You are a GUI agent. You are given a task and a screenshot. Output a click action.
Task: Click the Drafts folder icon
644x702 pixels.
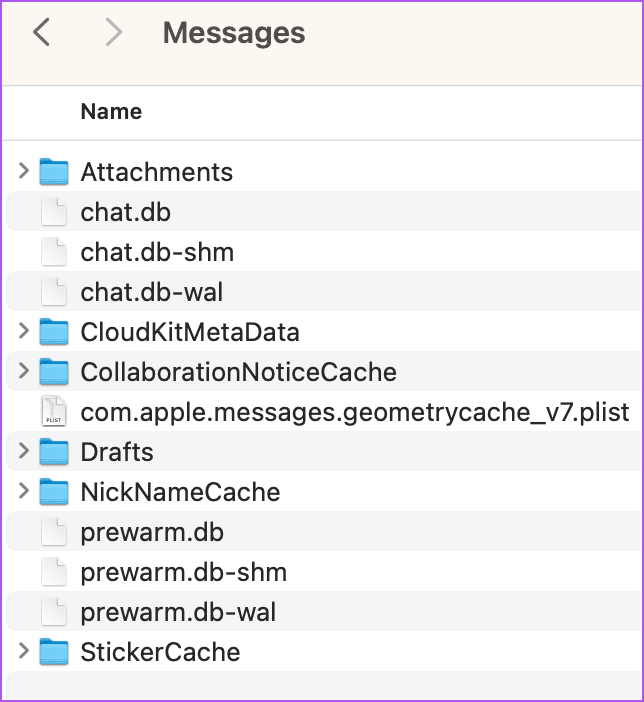(x=53, y=452)
